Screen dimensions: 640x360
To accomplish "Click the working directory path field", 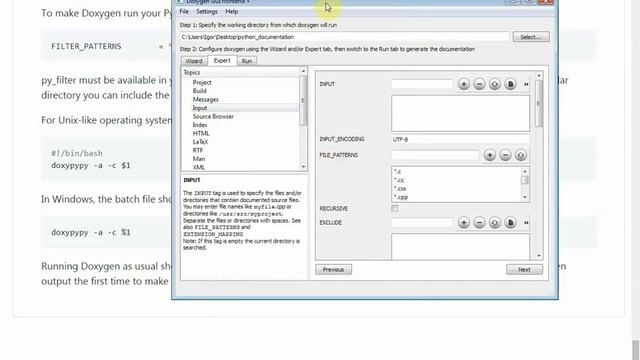I will click(345, 37).
